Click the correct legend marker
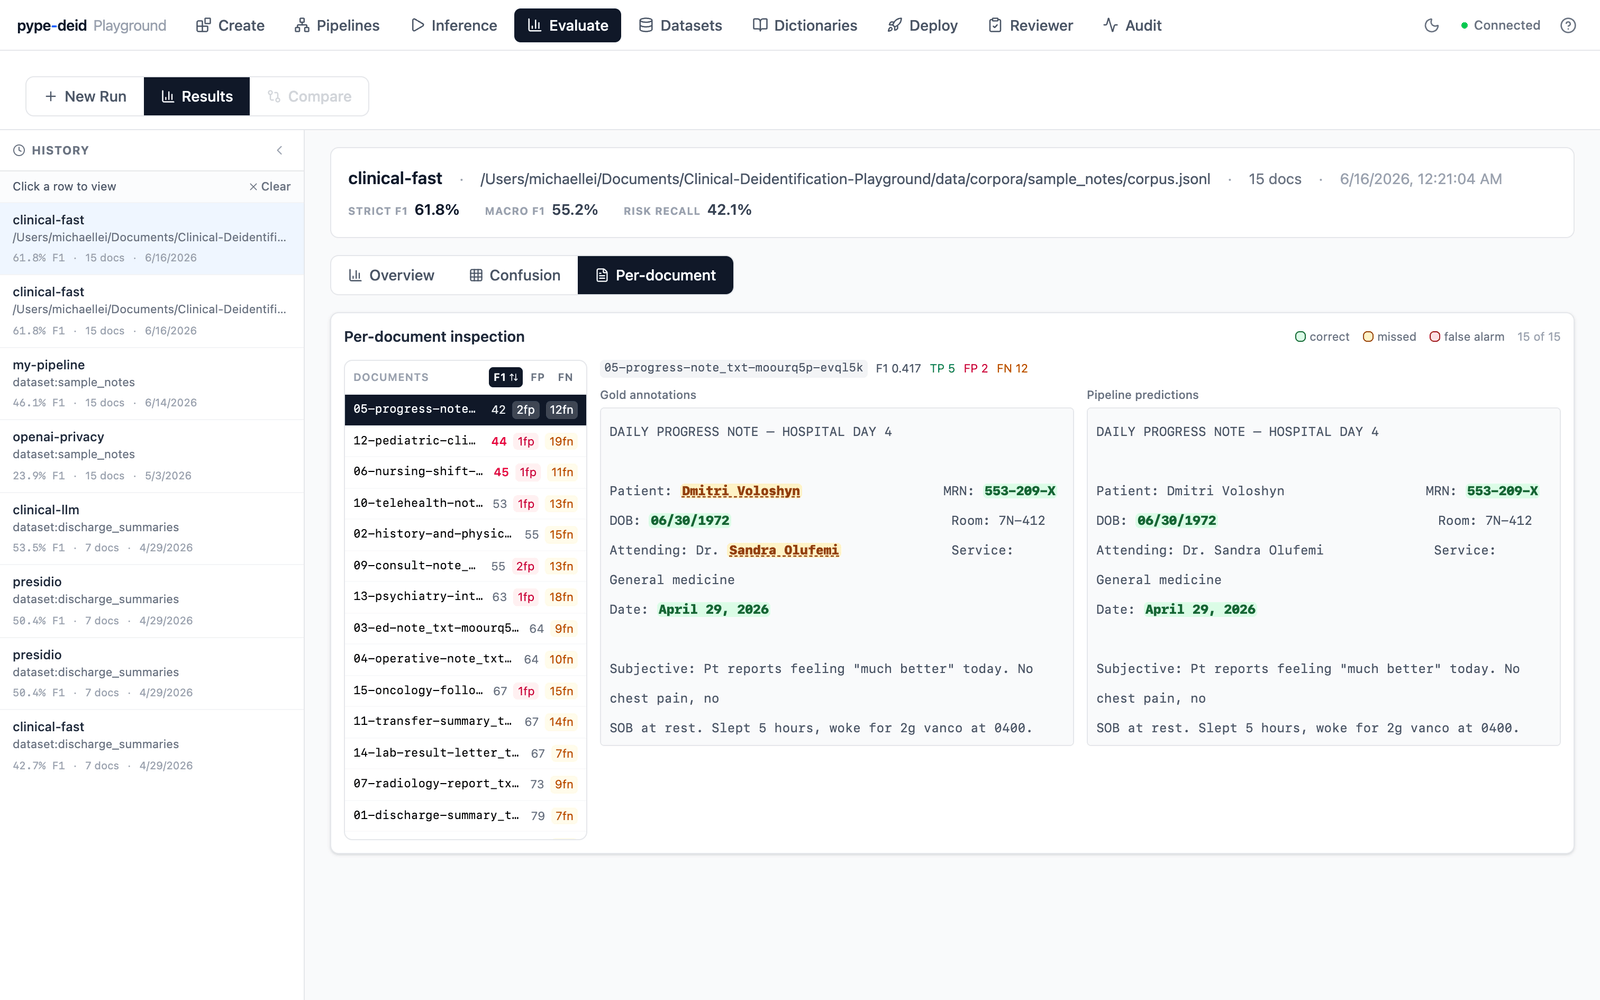This screenshot has width=1600, height=1000. (1300, 337)
